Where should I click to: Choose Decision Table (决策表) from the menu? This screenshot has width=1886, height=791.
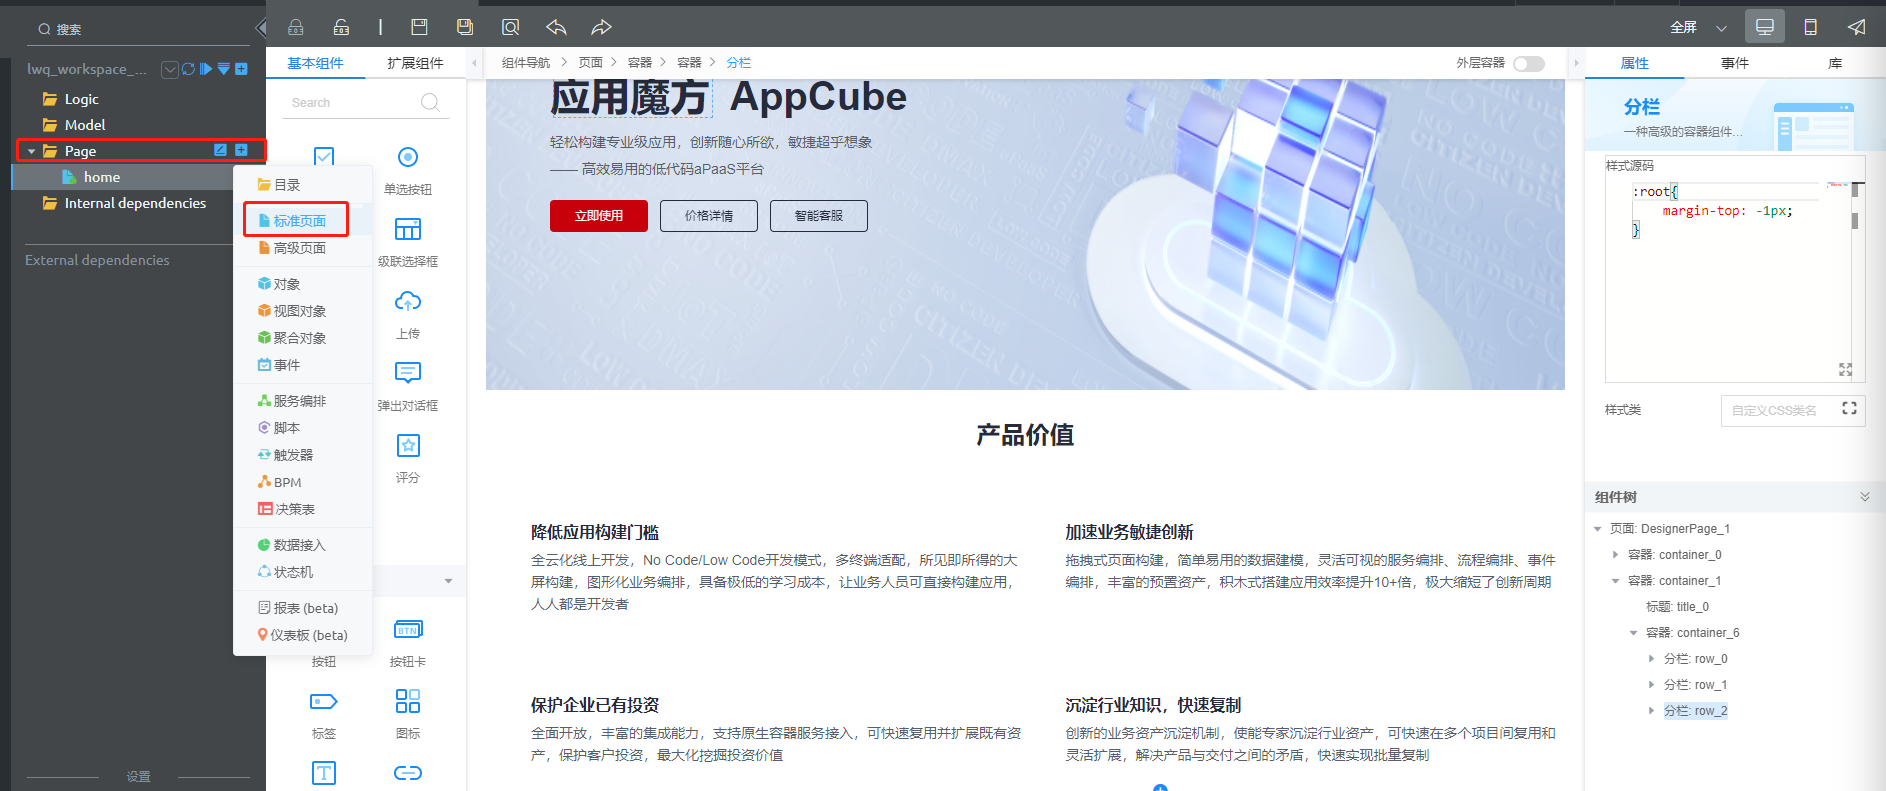[286, 509]
